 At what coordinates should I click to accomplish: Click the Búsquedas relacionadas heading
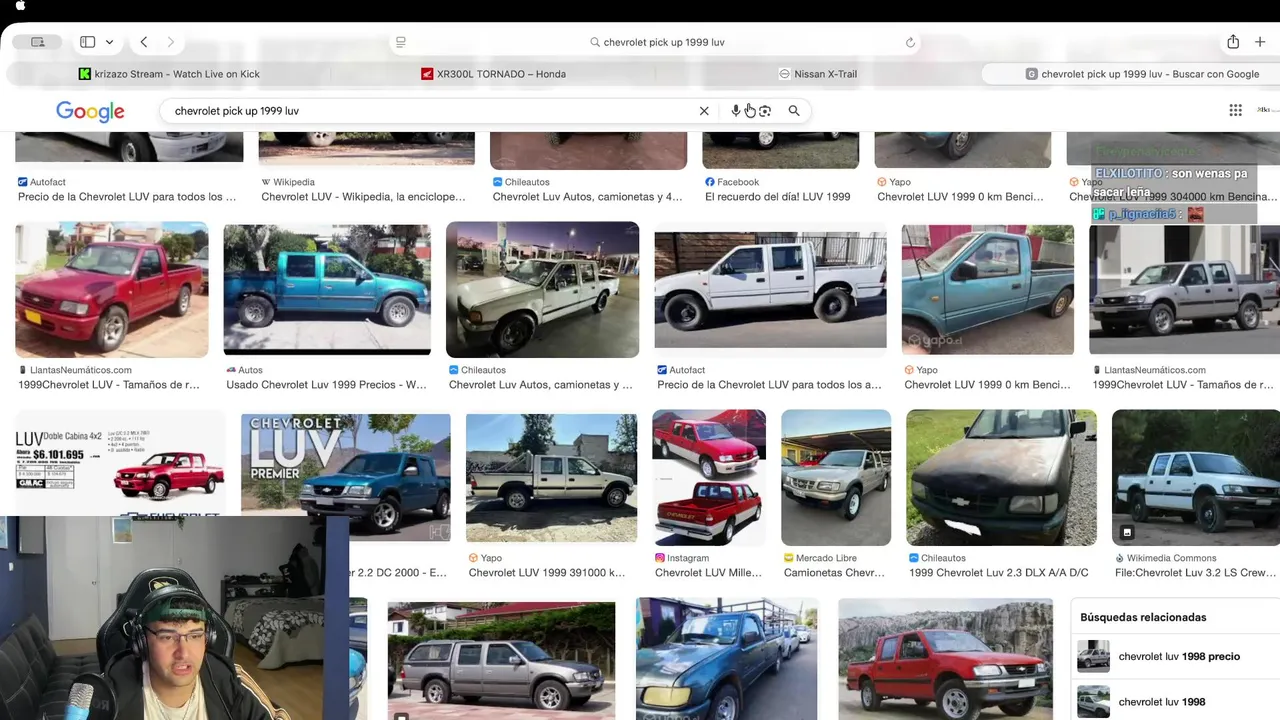point(1143,617)
